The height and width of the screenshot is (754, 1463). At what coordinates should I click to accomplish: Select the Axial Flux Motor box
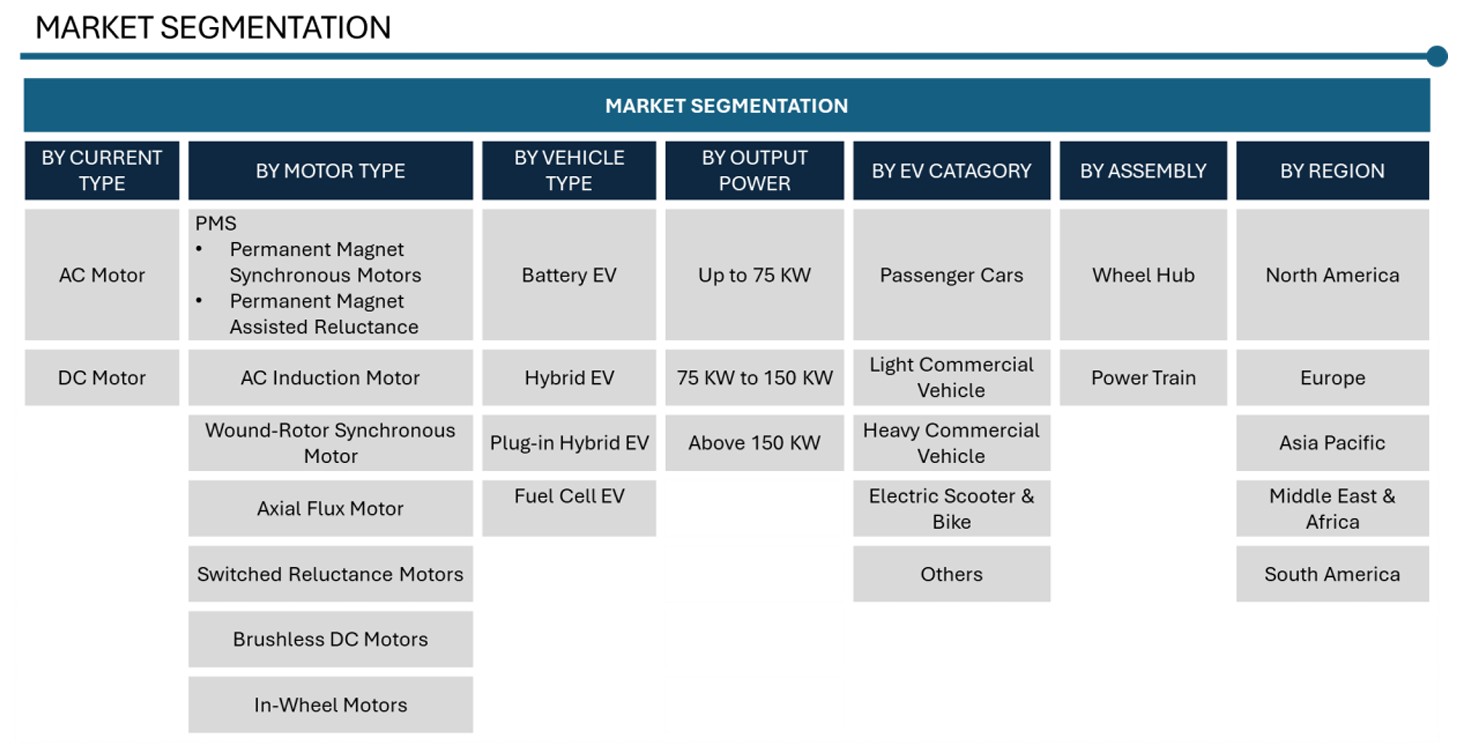click(330, 508)
